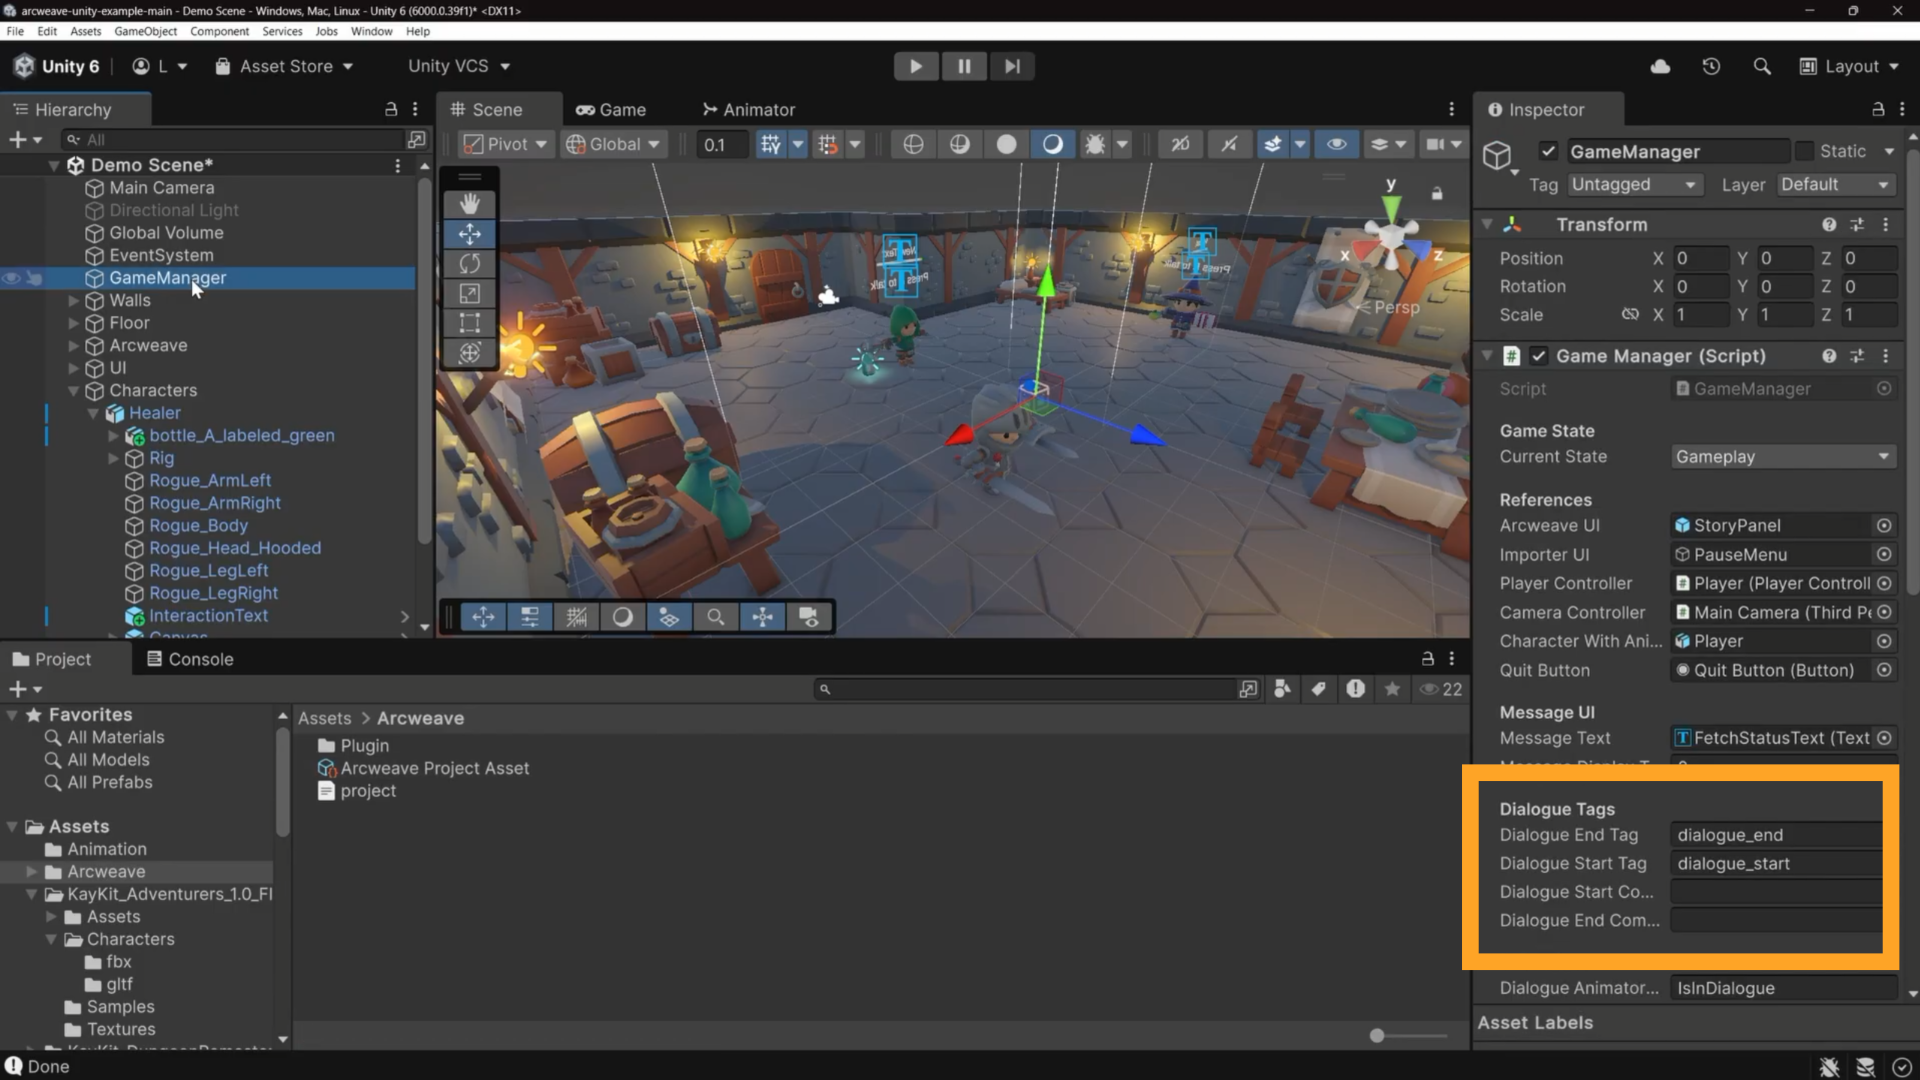Select the Move tool in Scene toolbar
Viewport: 1920px width, 1080px height.
click(469, 233)
